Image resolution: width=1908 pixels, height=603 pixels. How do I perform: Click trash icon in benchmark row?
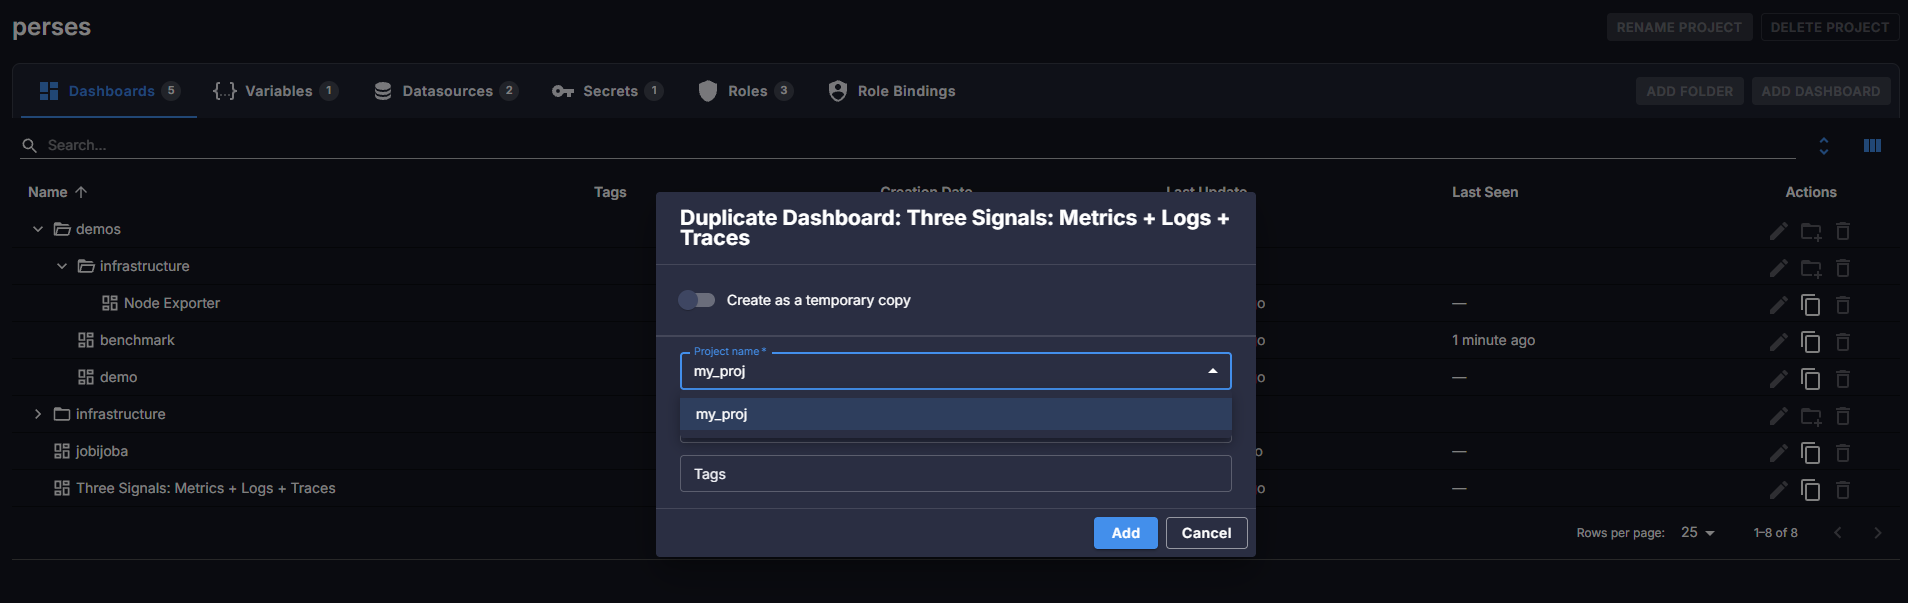click(x=1843, y=342)
